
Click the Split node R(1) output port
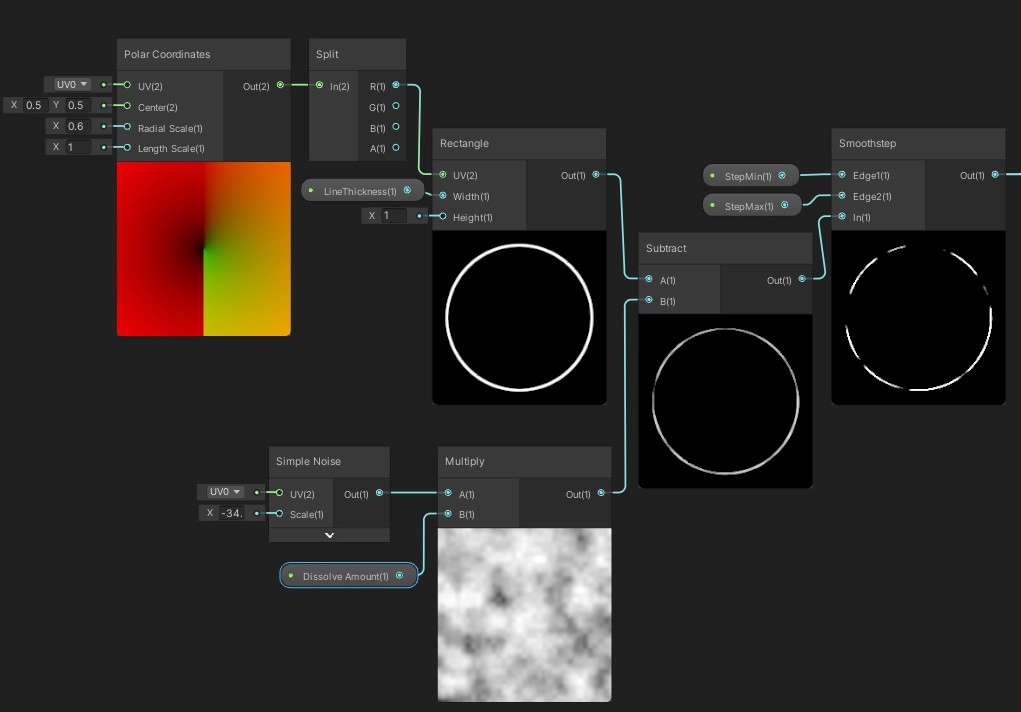tap(396, 86)
